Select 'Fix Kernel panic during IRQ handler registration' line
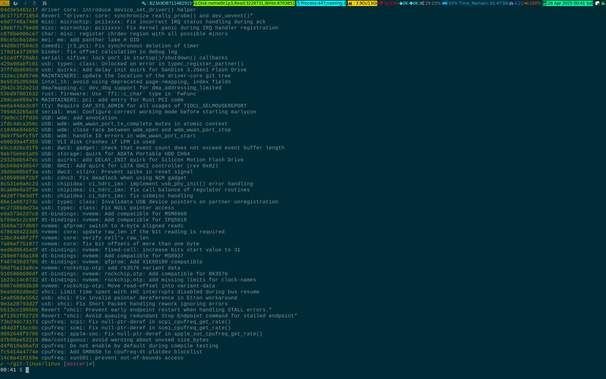The image size is (606, 379). [139, 28]
